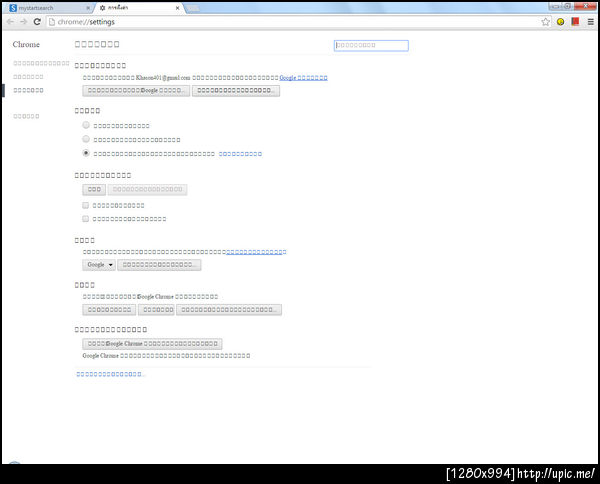The height and width of the screenshot is (484, 600).
Task: Select the third (checked) startup radio button
Action: (x=86, y=153)
